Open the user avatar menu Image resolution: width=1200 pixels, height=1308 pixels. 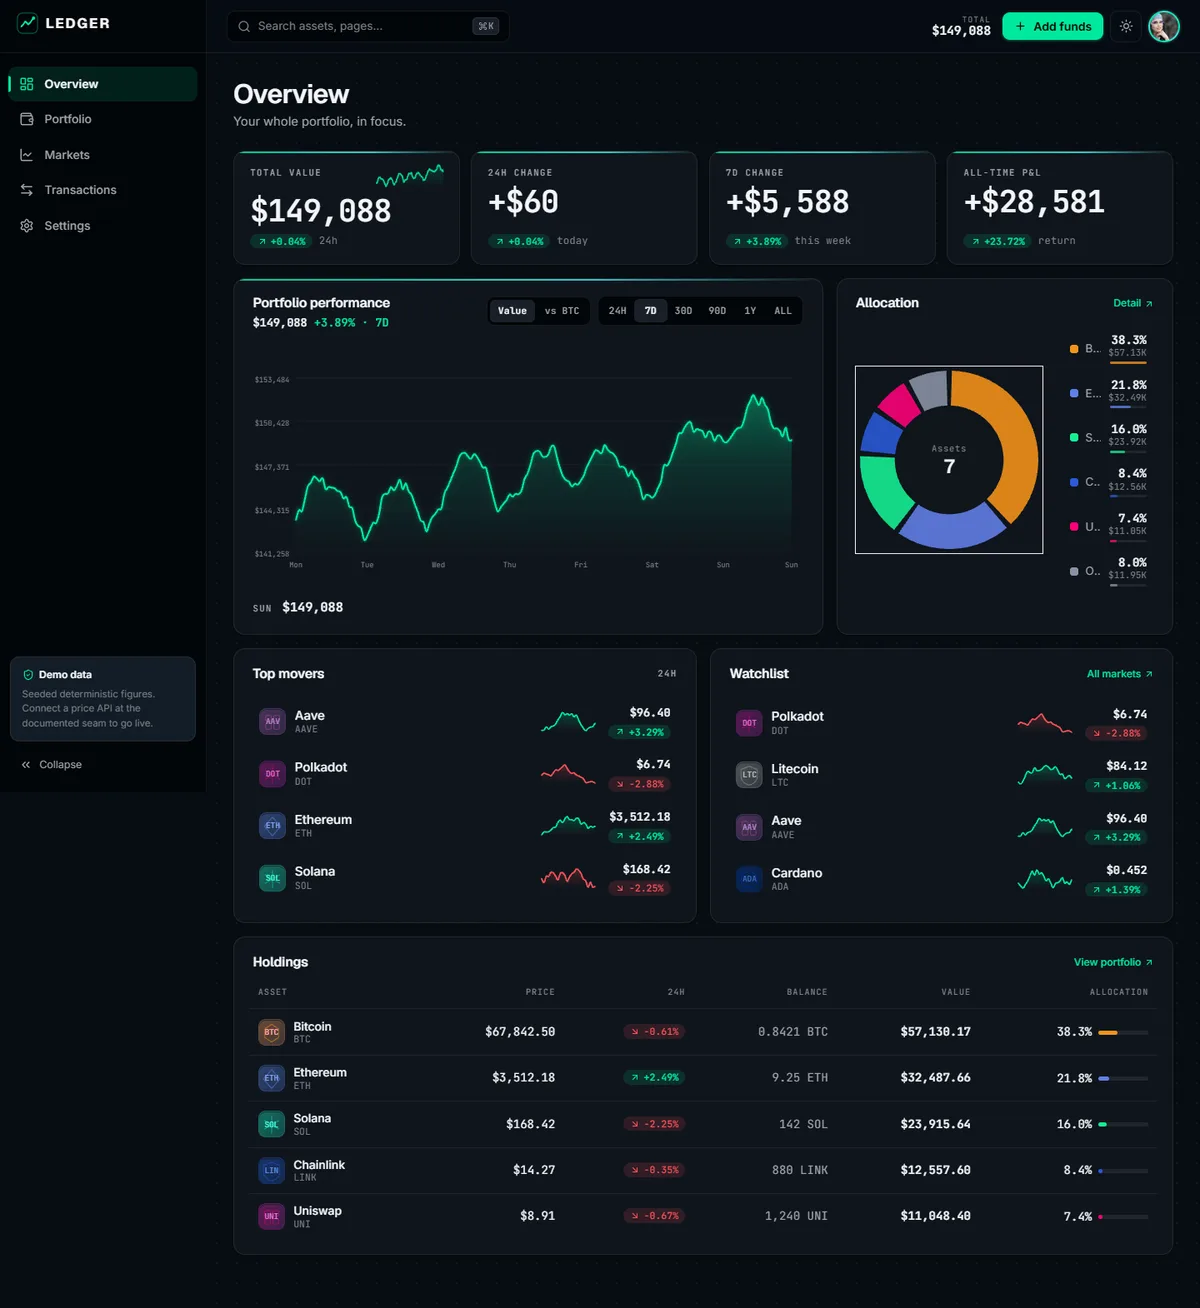[1164, 26]
